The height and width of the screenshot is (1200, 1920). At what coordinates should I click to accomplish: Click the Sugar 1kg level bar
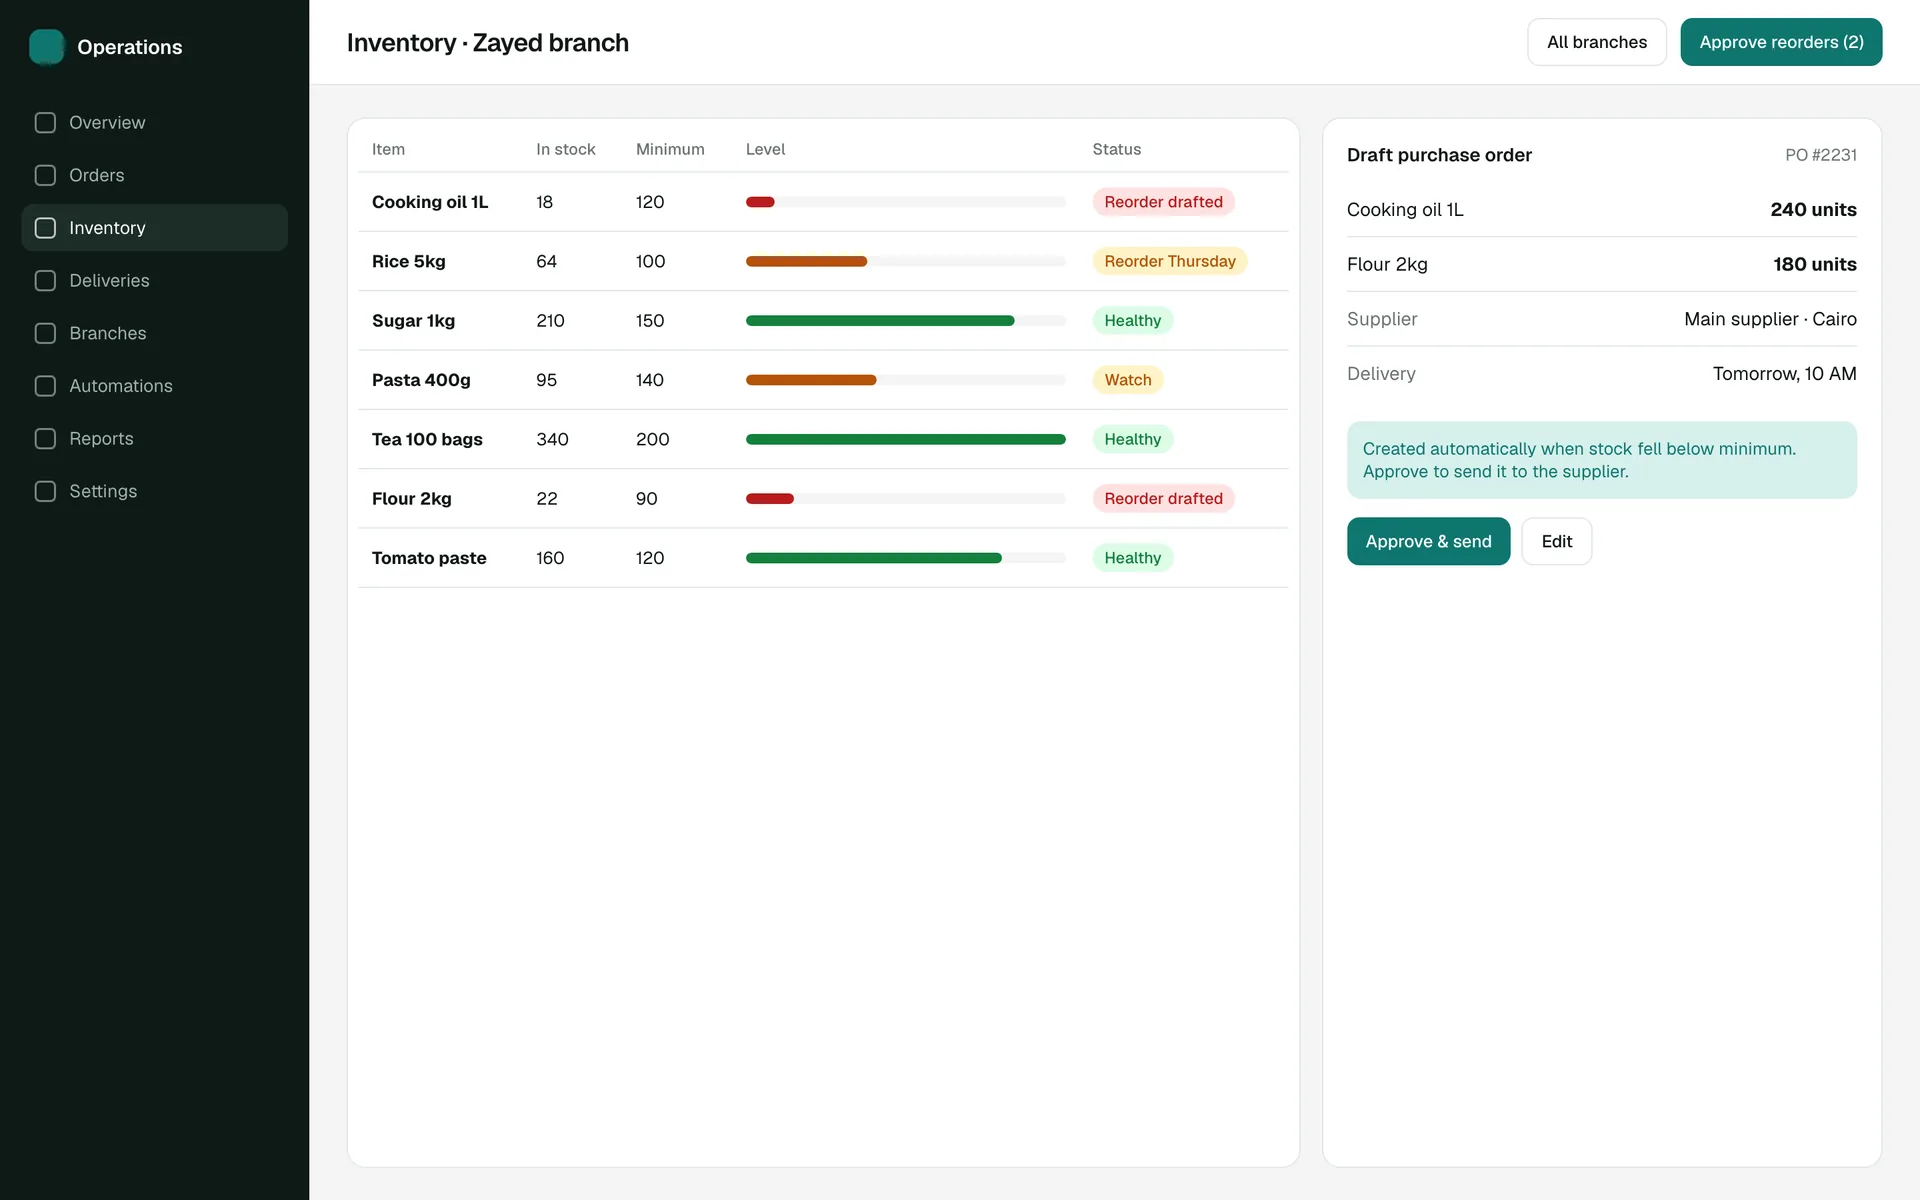(x=906, y=320)
